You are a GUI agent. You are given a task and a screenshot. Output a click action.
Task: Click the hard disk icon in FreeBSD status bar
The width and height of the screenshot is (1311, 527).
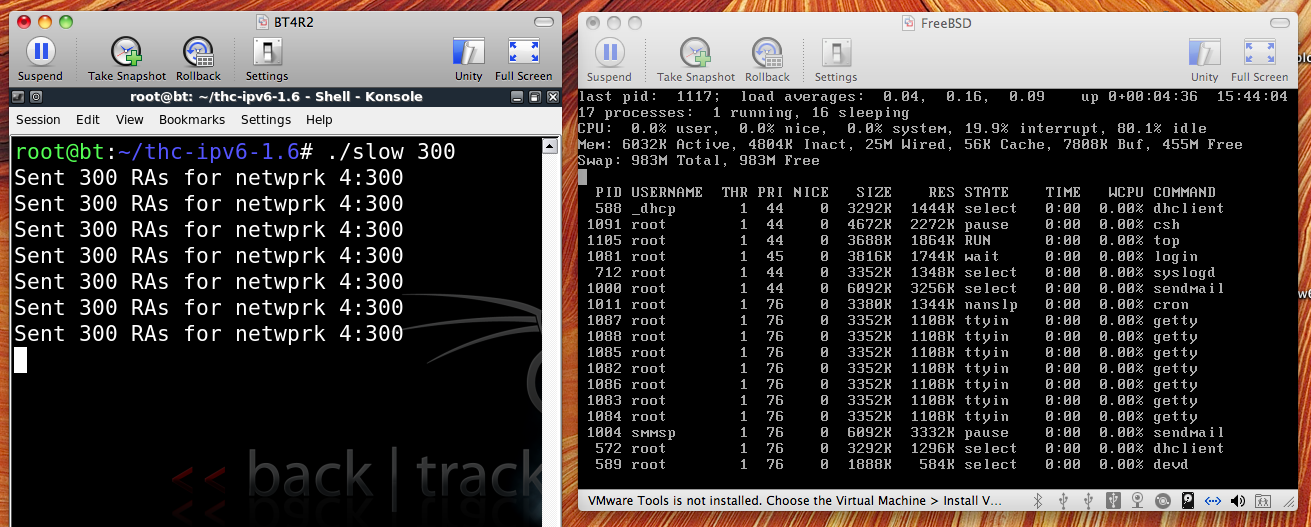(1188, 500)
